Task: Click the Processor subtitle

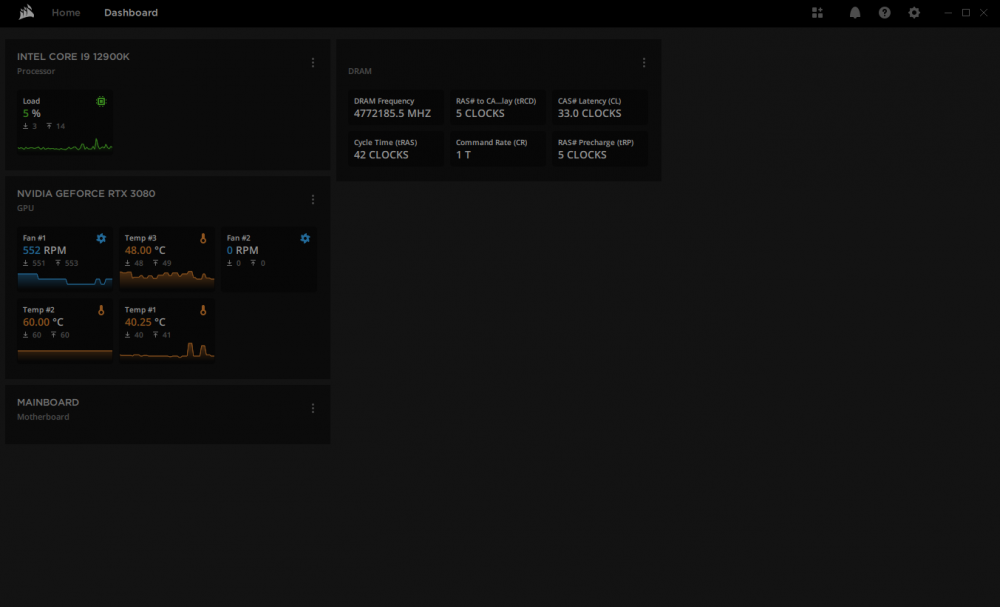Action: coord(36,71)
